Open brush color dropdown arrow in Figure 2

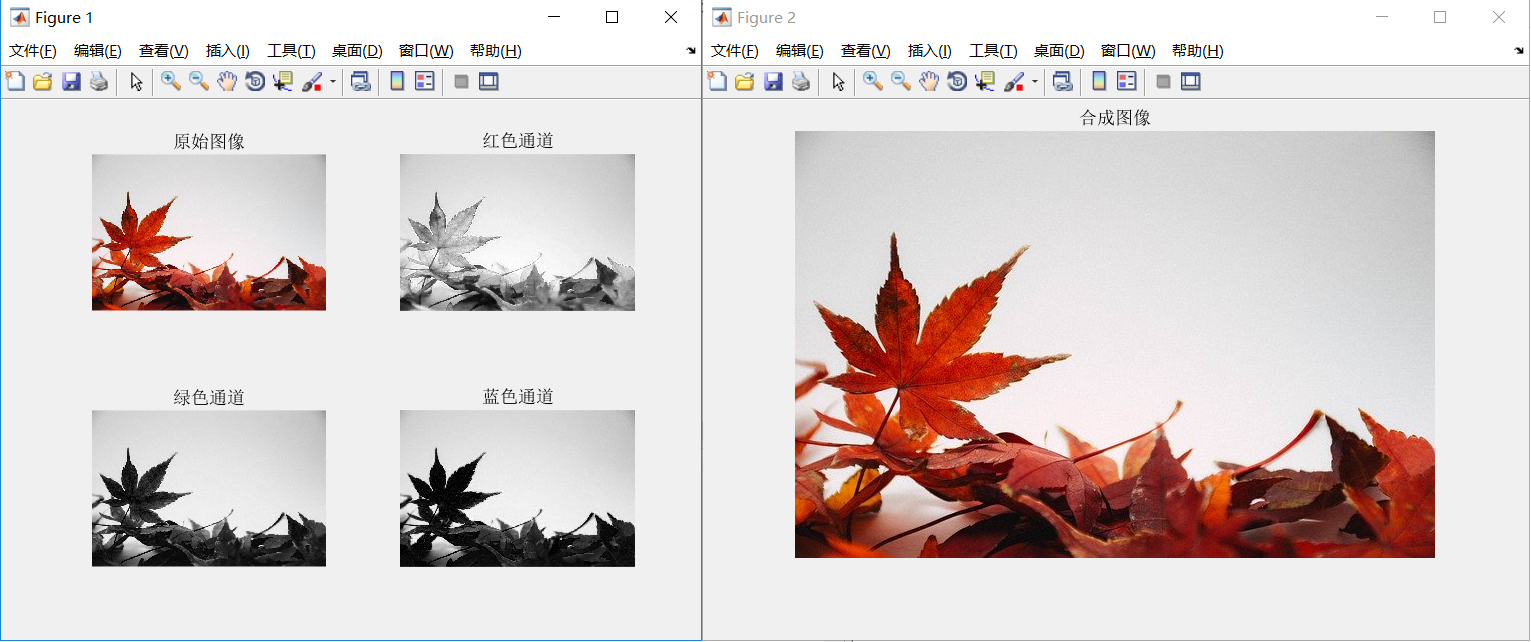click(1035, 82)
